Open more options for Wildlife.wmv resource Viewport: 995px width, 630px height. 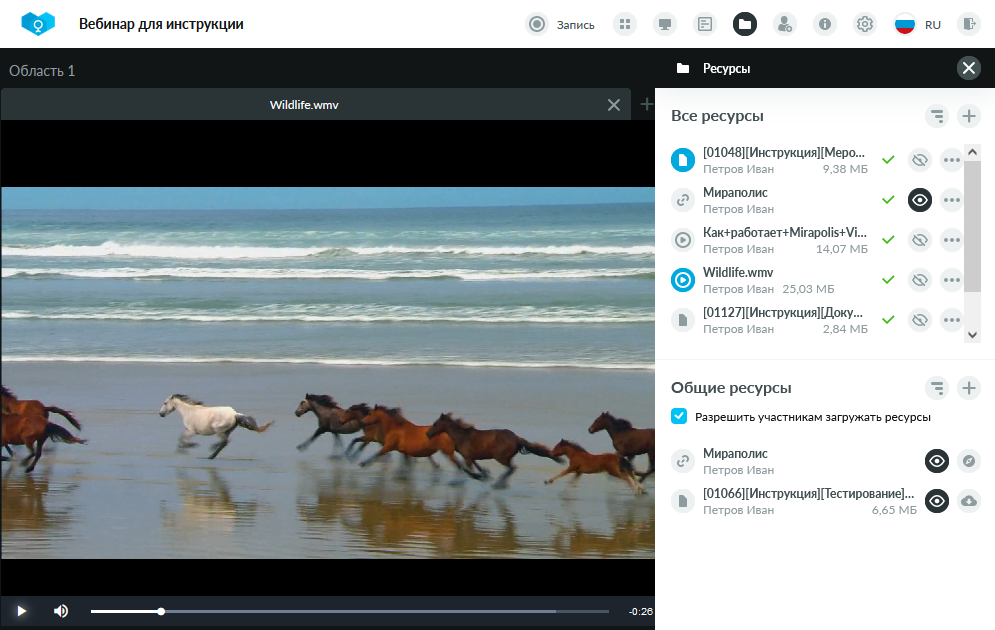point(952,280)
